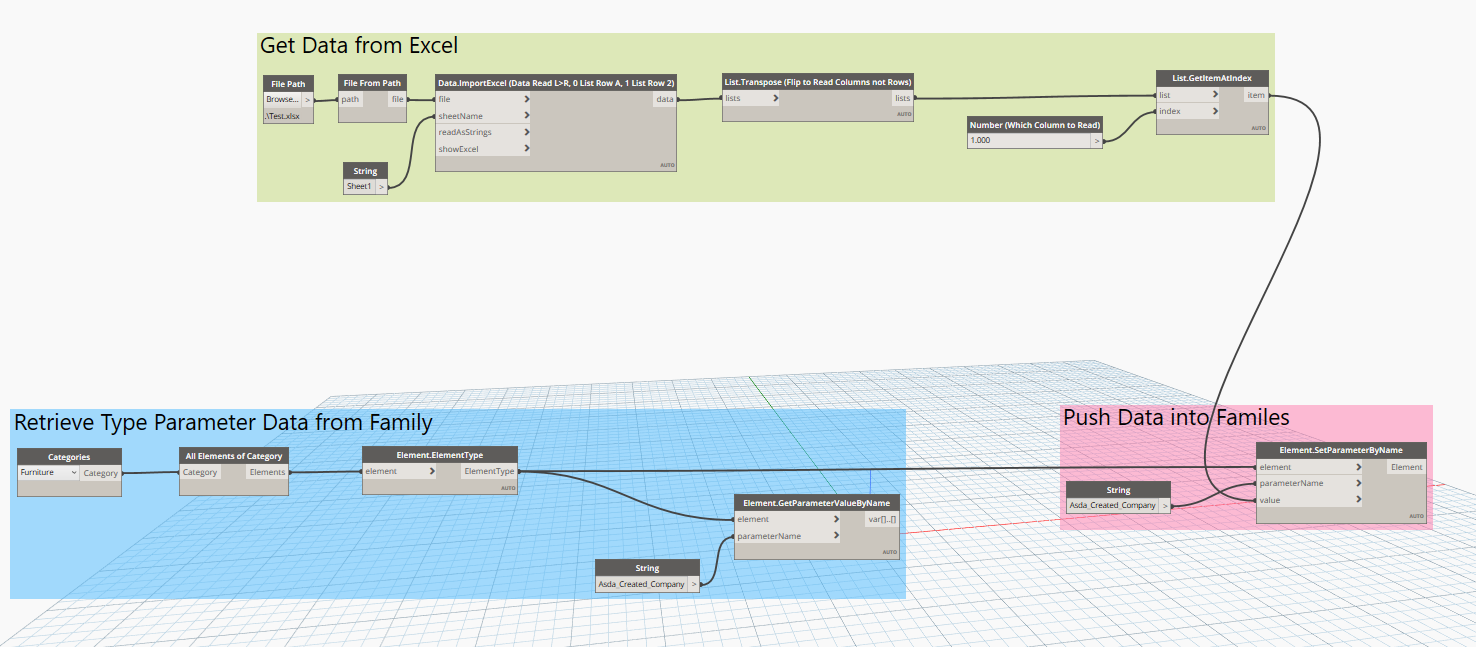Click the list input chevron on List.GetItemAtIndex
The width and height of the screenshot is (1476, 647).
pos(1214,95)
